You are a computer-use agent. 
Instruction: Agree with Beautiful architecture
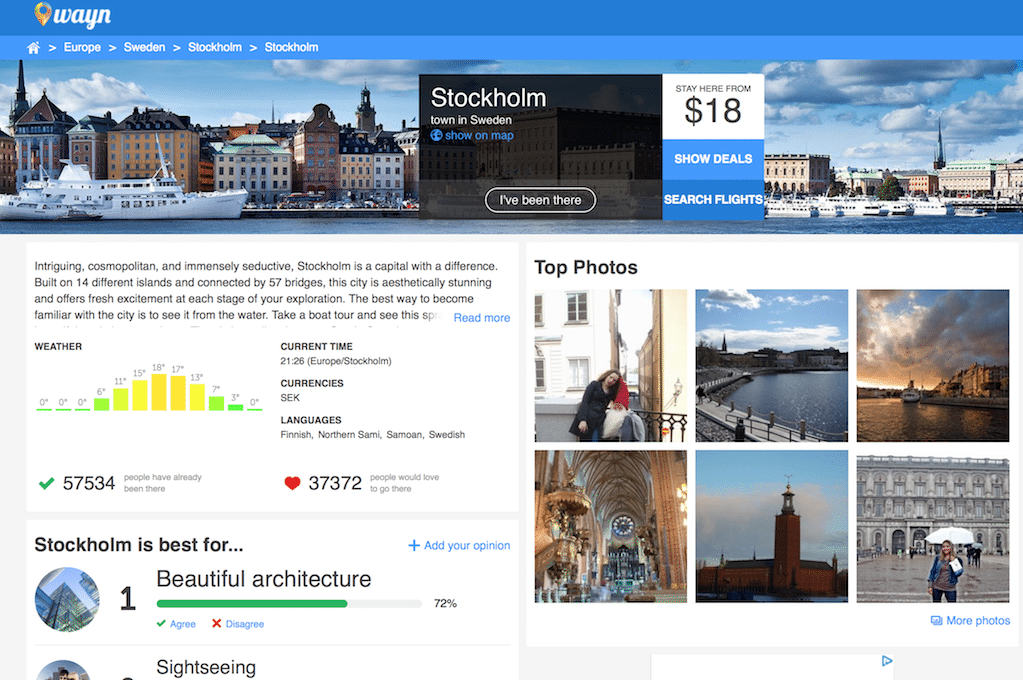pyautogui.click(x=176, y=624)
